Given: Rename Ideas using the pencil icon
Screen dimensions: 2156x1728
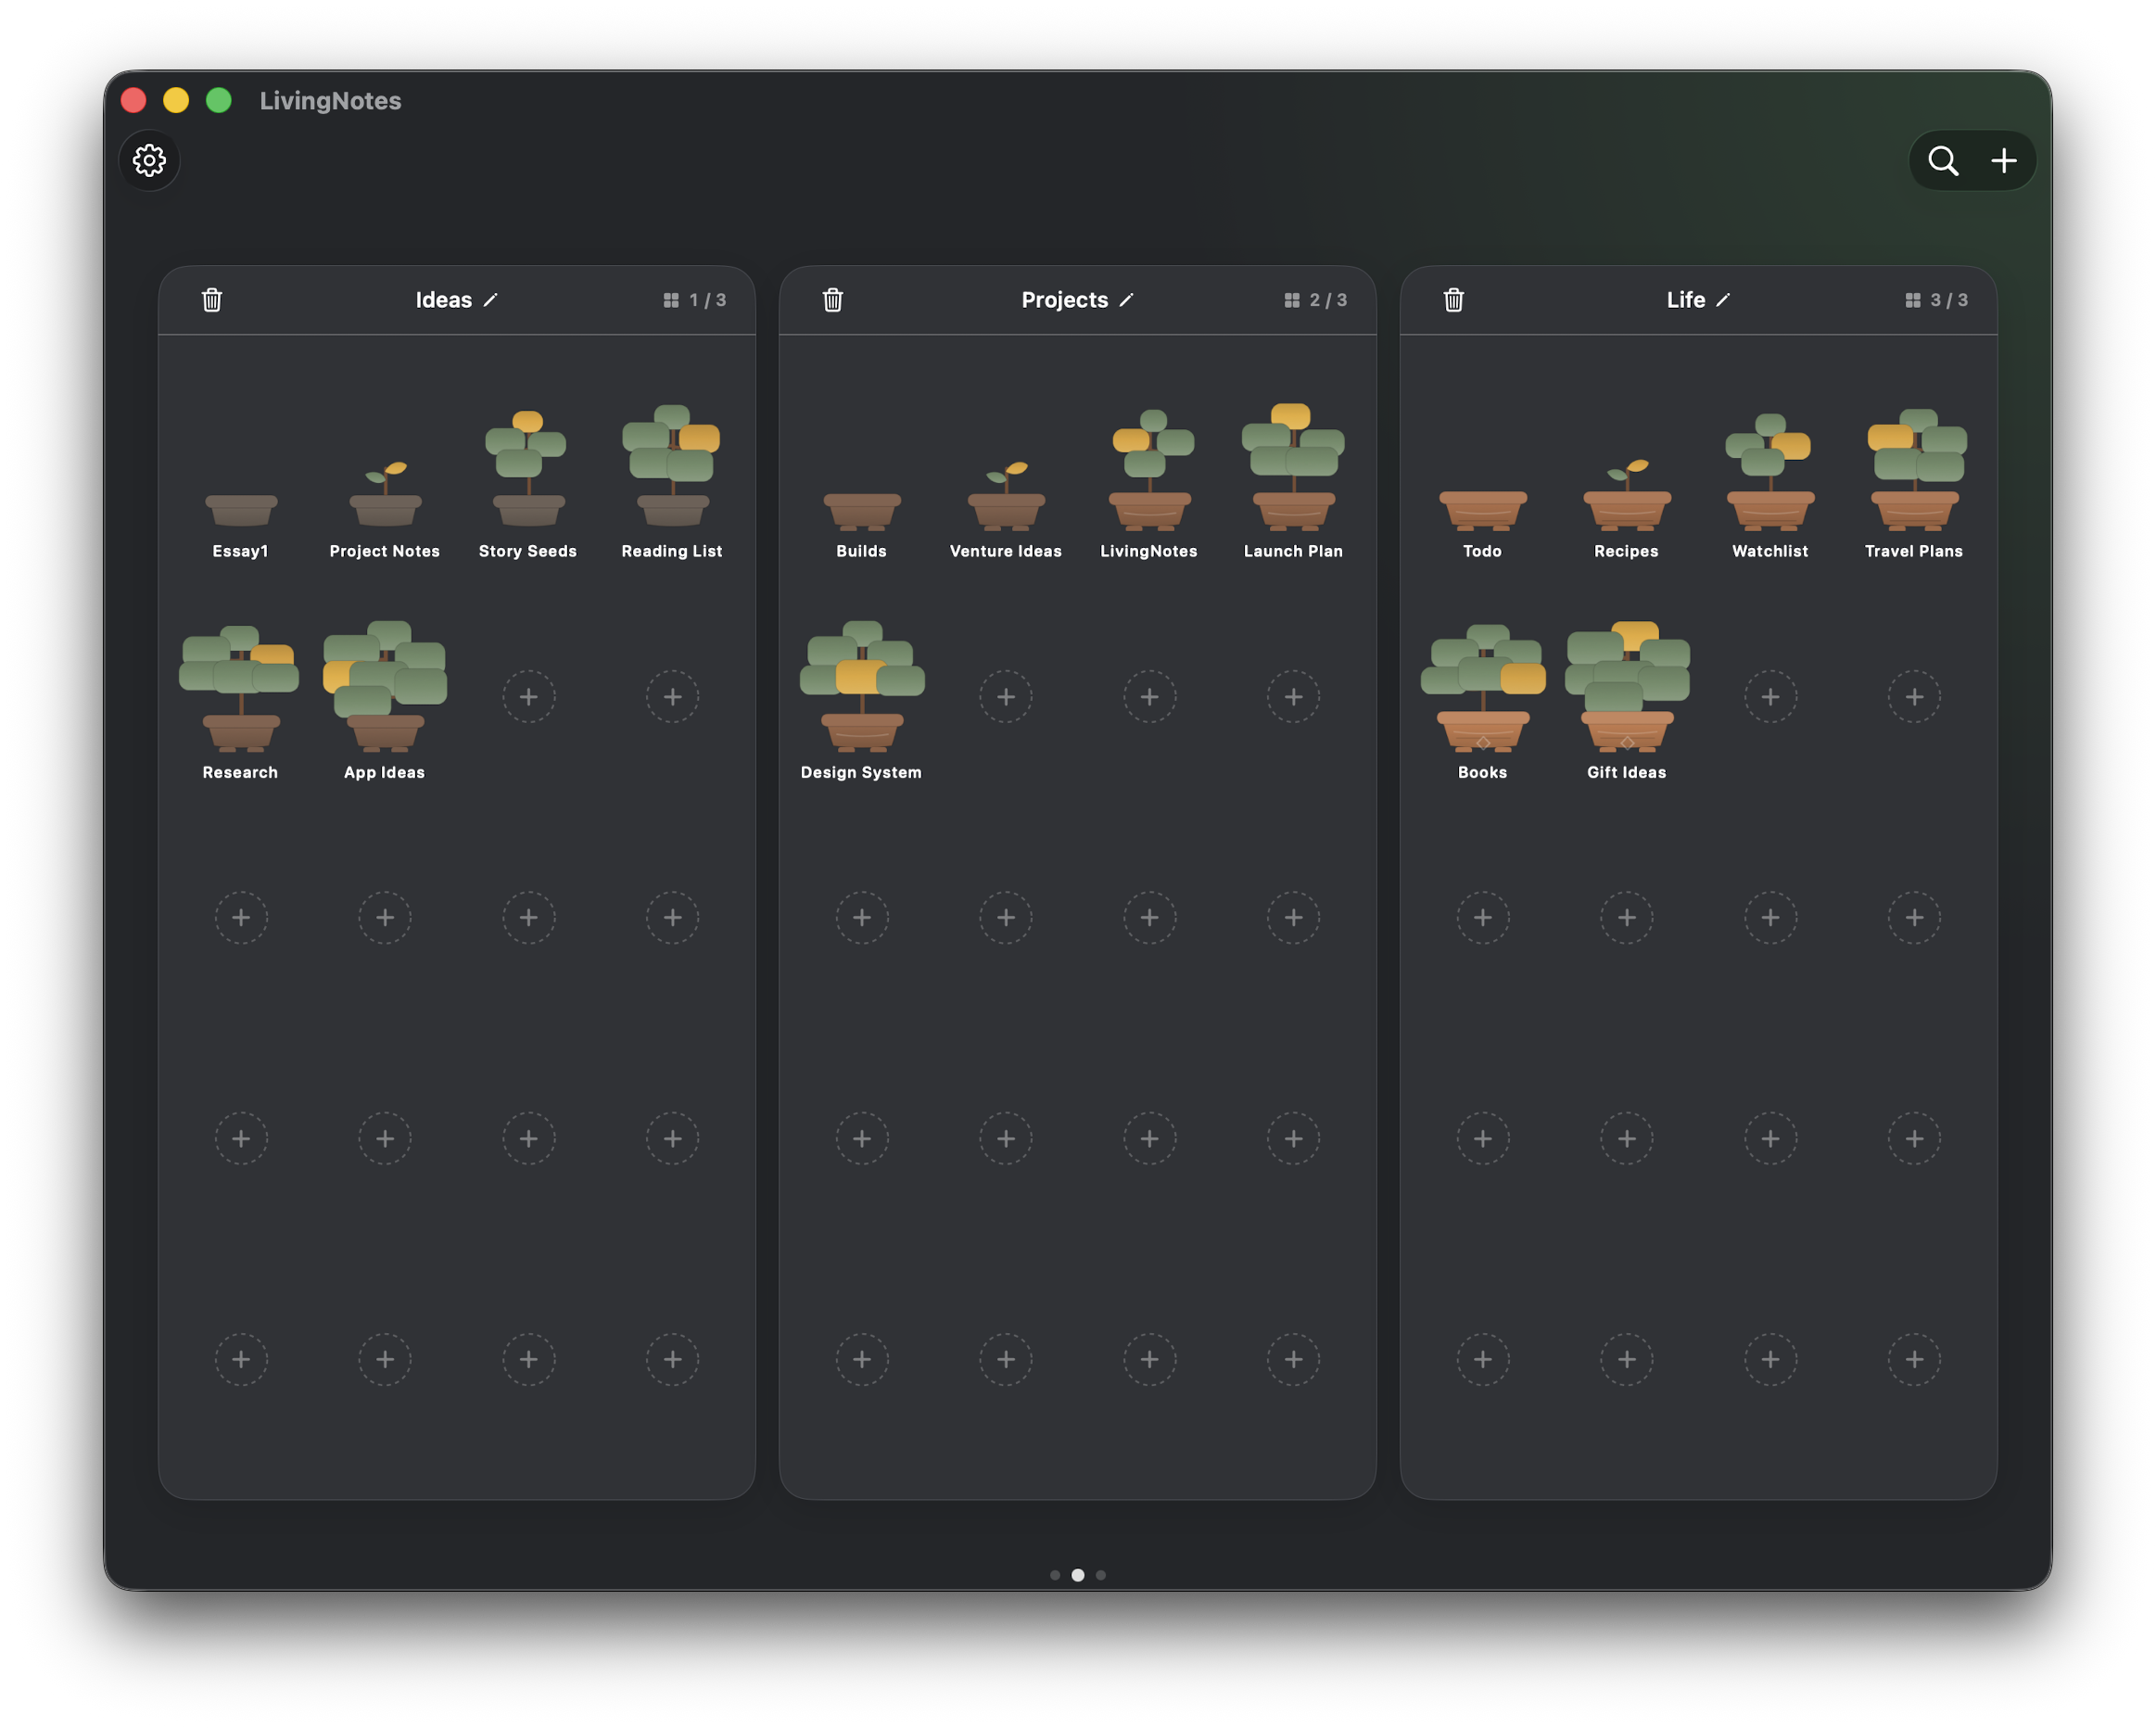Looking at the screenshot, I should click(x=490, y=300).
